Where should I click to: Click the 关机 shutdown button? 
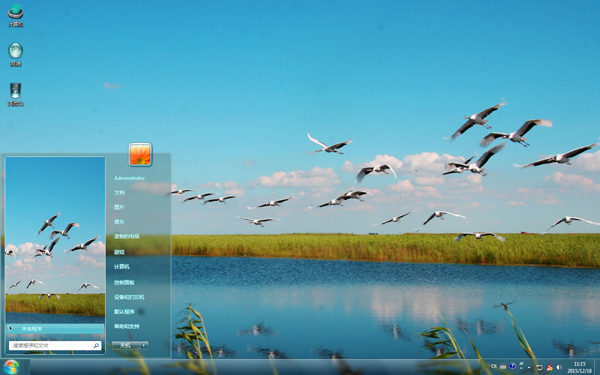point(126,346)
